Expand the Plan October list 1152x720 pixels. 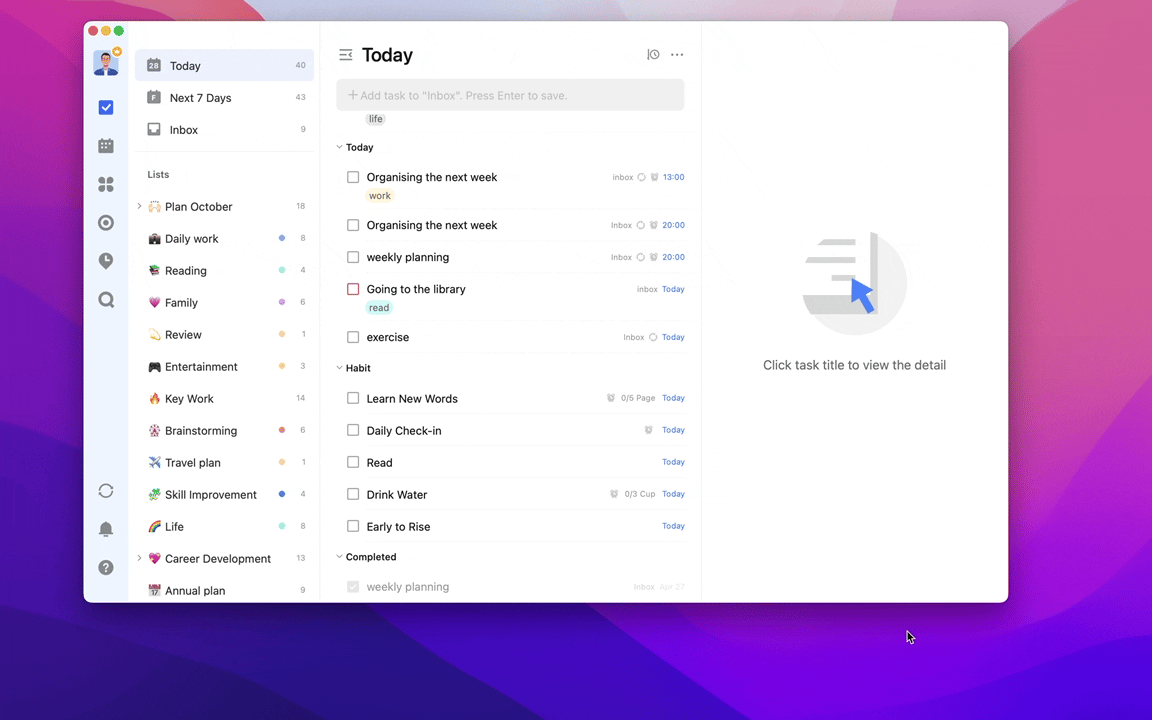click(x=140, y=206)
